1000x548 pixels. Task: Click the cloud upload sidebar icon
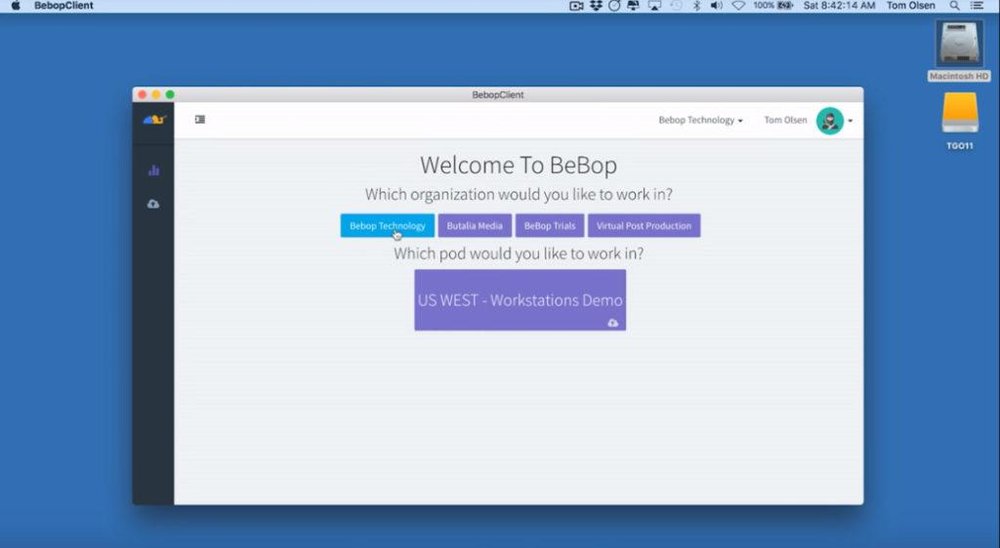[153, 204]
